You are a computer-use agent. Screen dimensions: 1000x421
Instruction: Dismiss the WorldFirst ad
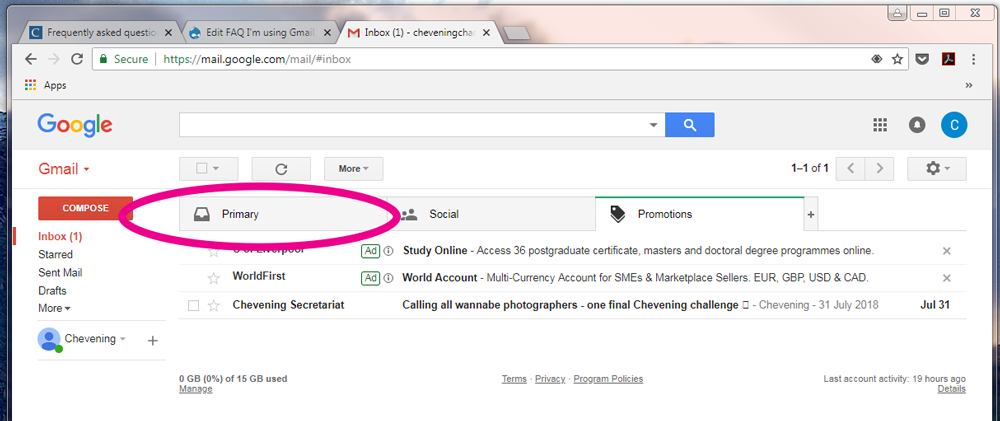[x=946, y=278]
